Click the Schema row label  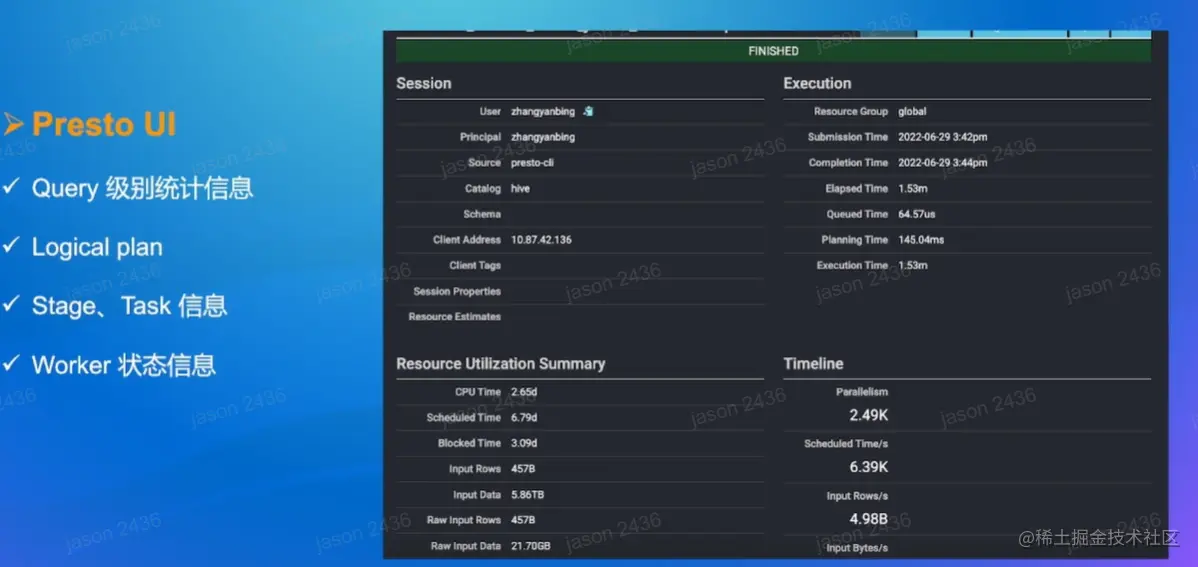point(482,214)
